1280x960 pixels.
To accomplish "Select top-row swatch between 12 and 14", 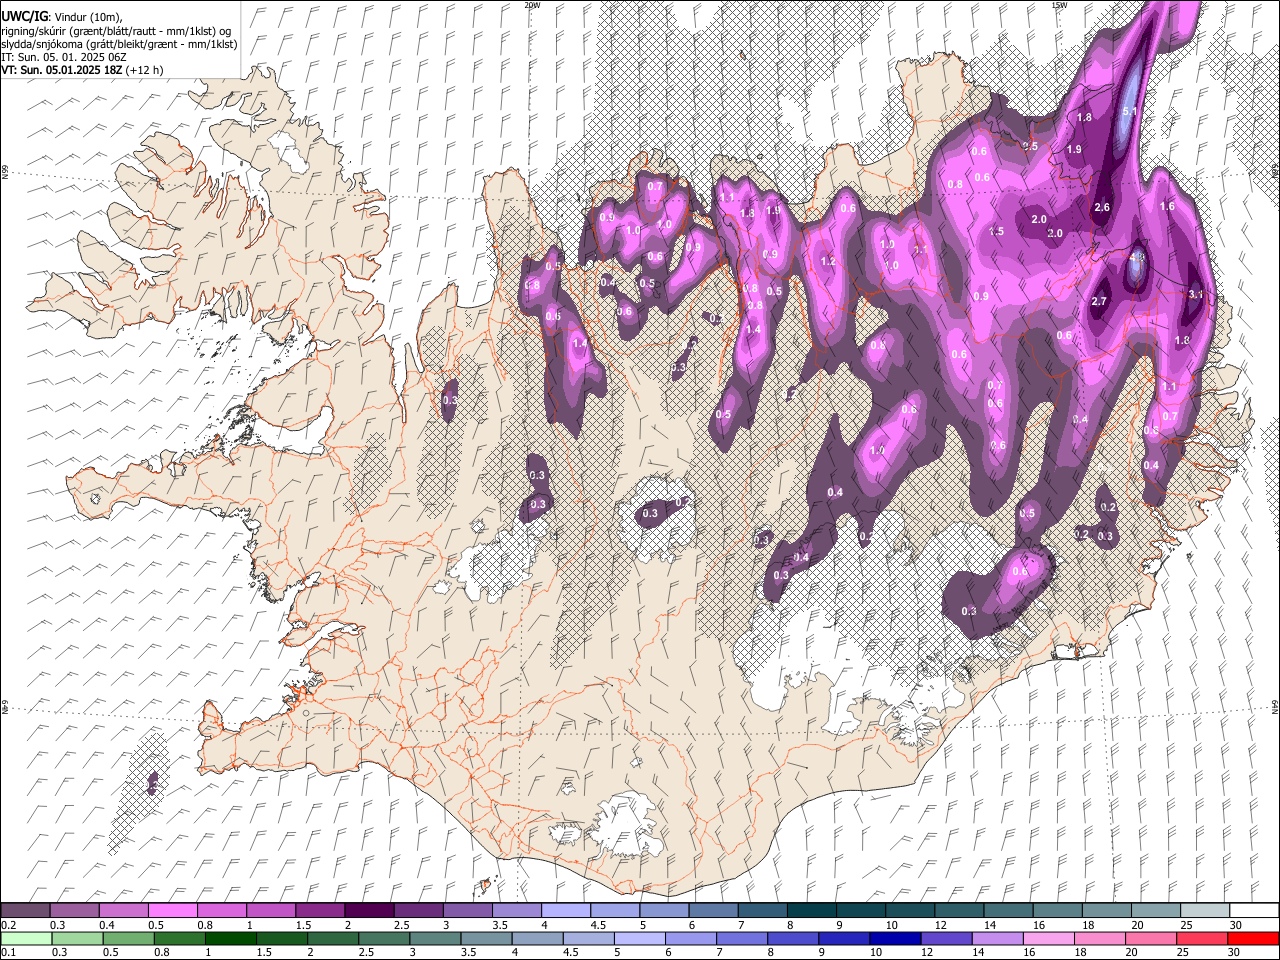I will click(958, 911).
